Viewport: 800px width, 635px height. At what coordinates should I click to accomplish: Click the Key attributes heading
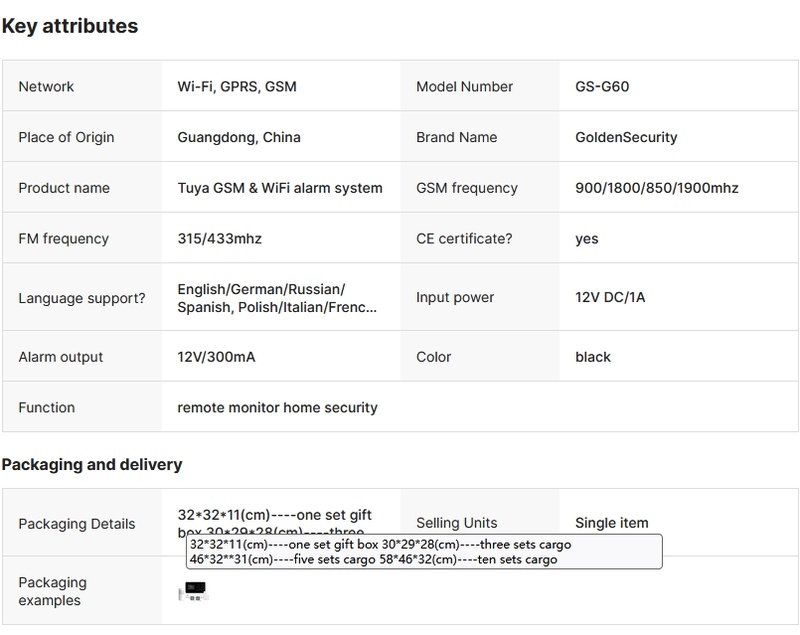click(70, 26)
